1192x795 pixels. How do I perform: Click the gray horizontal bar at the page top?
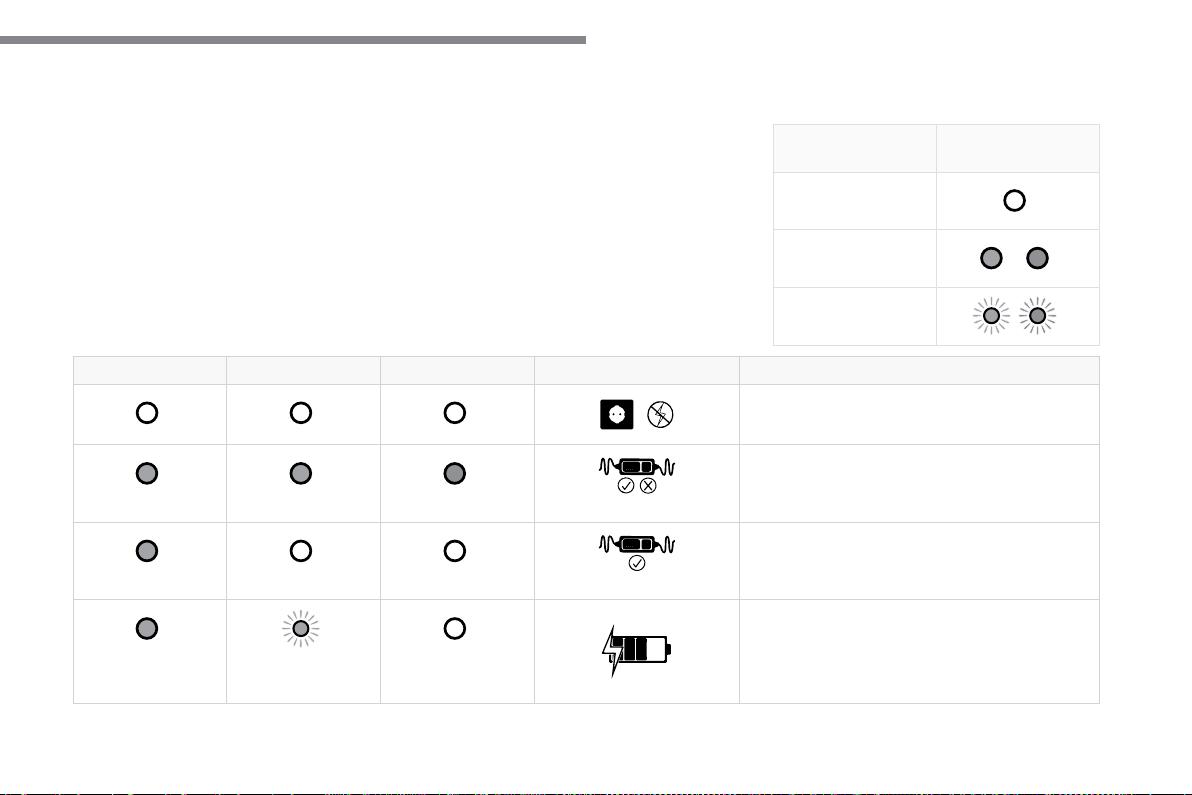click(293, 40)
